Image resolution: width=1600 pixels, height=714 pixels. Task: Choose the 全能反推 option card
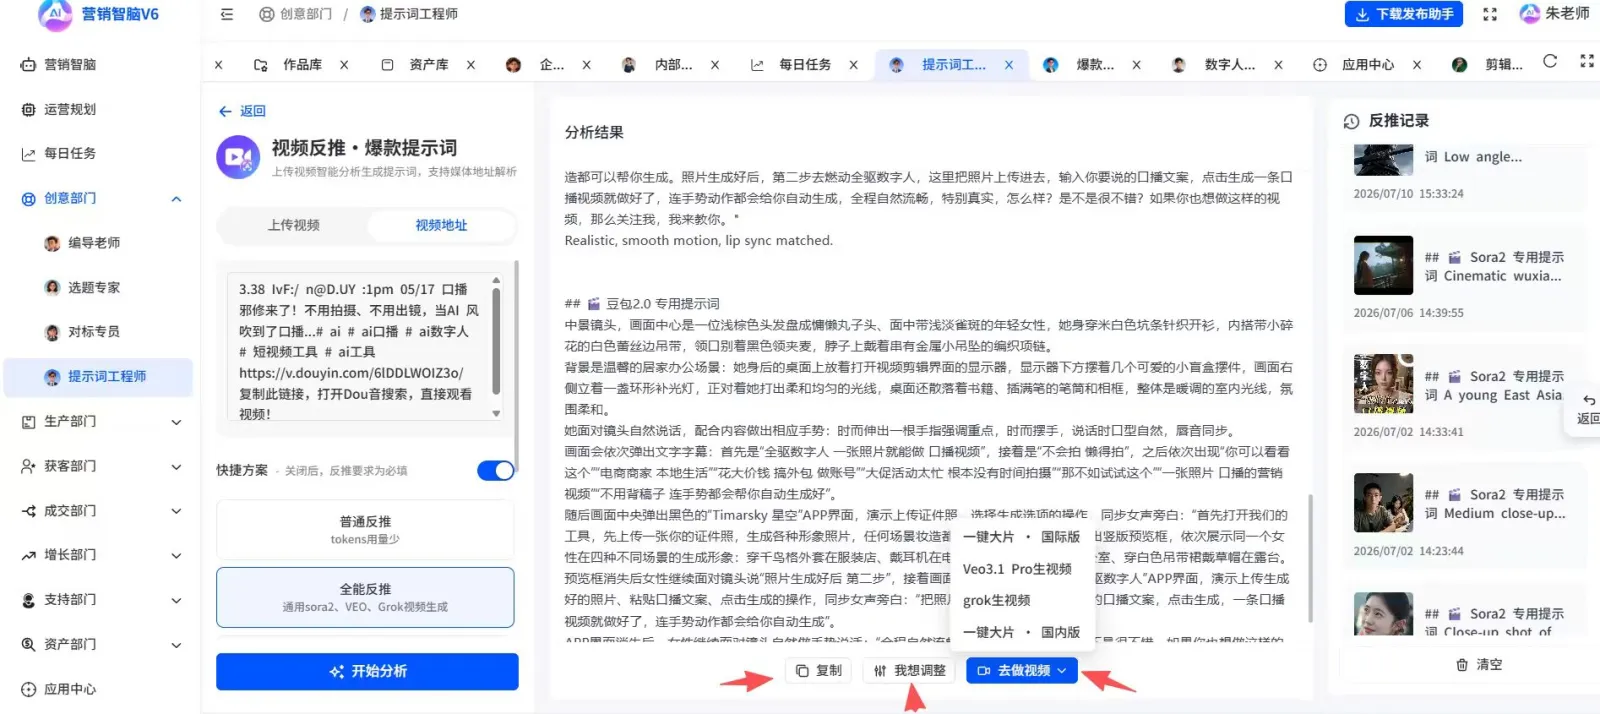(365, 597)
